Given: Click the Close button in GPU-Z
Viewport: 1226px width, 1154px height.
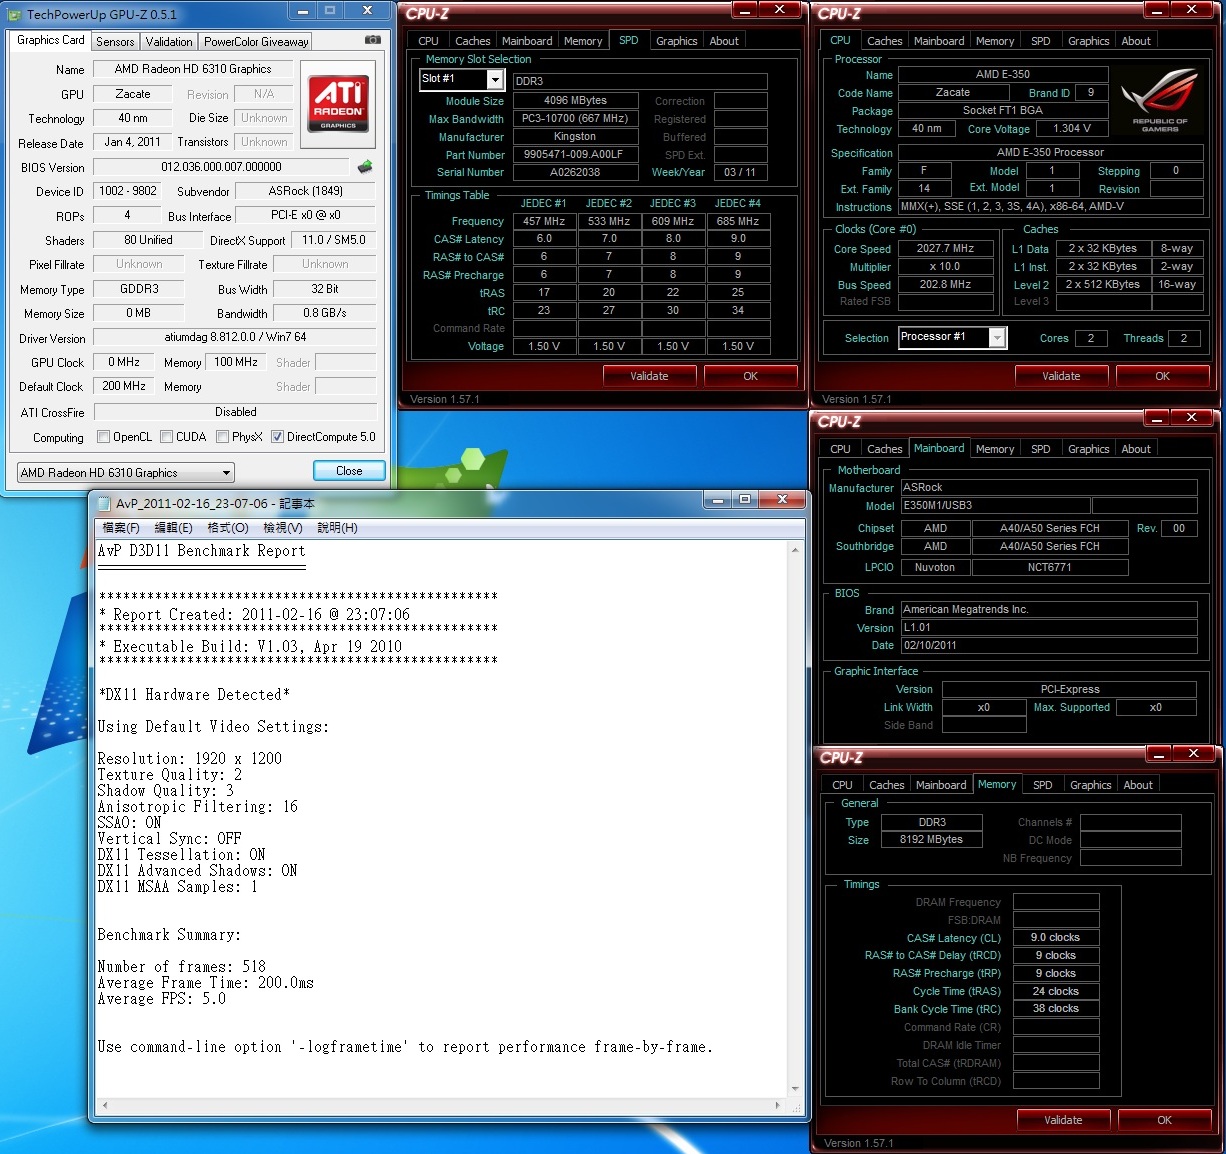Looking at the screenshot, I should pyautogui.click(x=349, y=471).
